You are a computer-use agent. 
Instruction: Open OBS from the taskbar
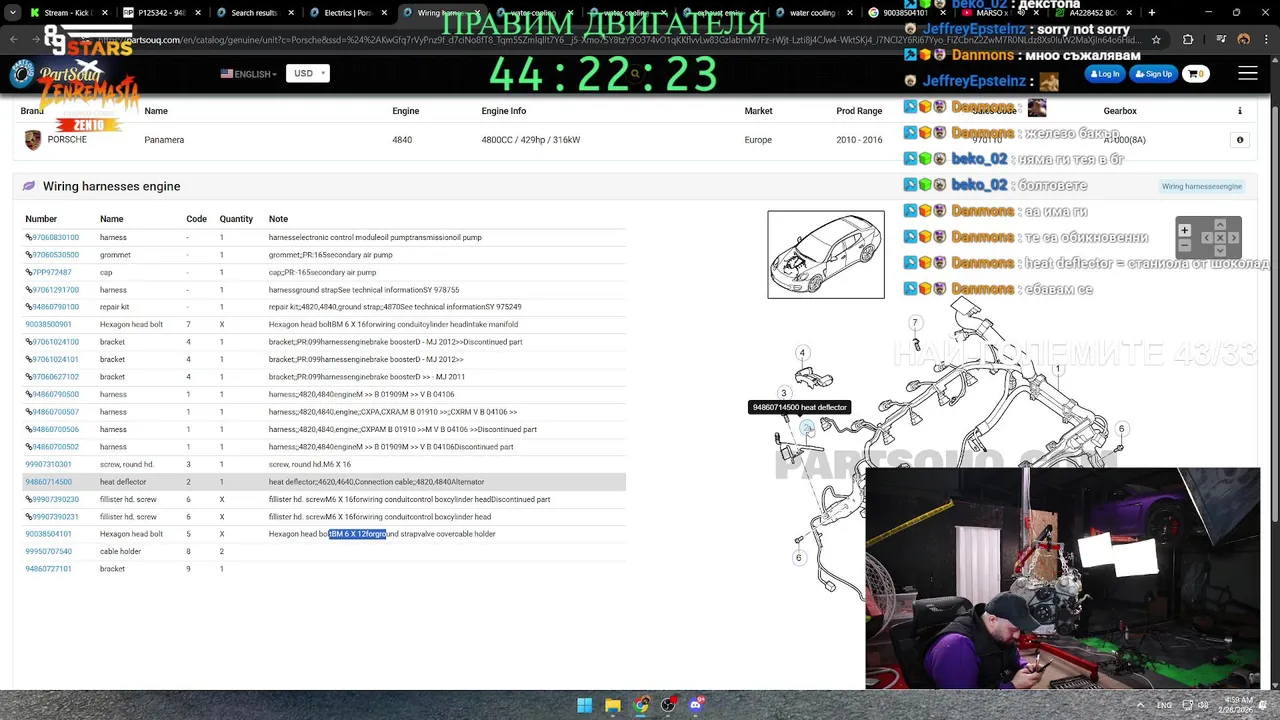pos(668,705)
